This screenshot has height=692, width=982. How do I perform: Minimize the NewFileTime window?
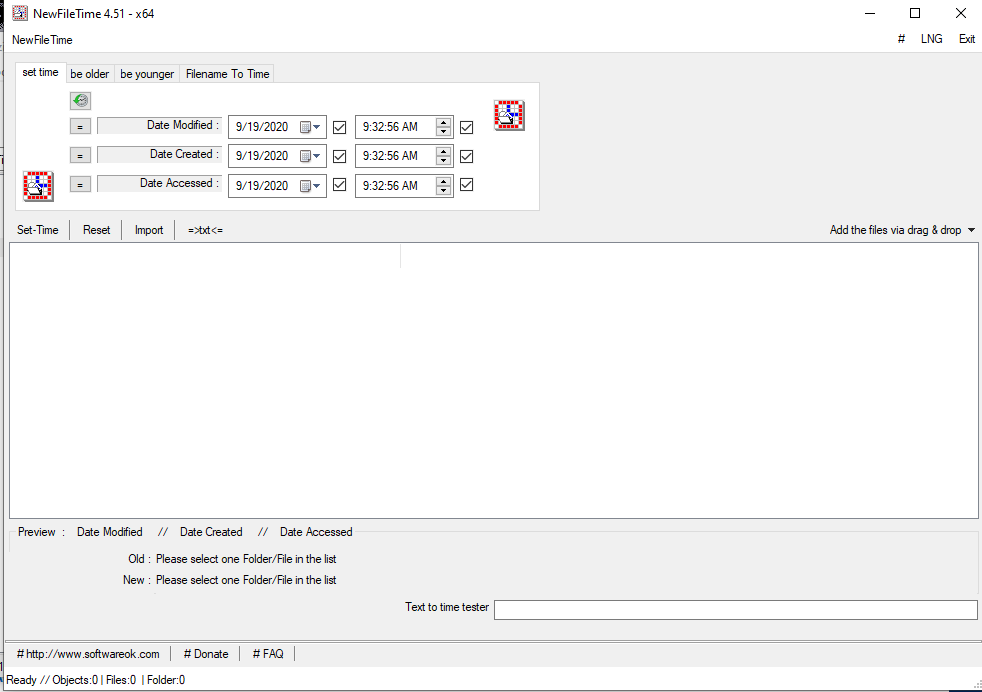point(869,13)
